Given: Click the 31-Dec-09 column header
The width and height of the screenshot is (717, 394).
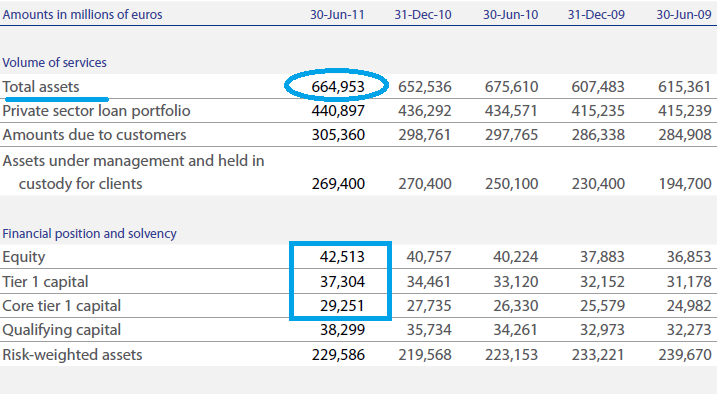Looking at the screenshot, I should 596,15.
